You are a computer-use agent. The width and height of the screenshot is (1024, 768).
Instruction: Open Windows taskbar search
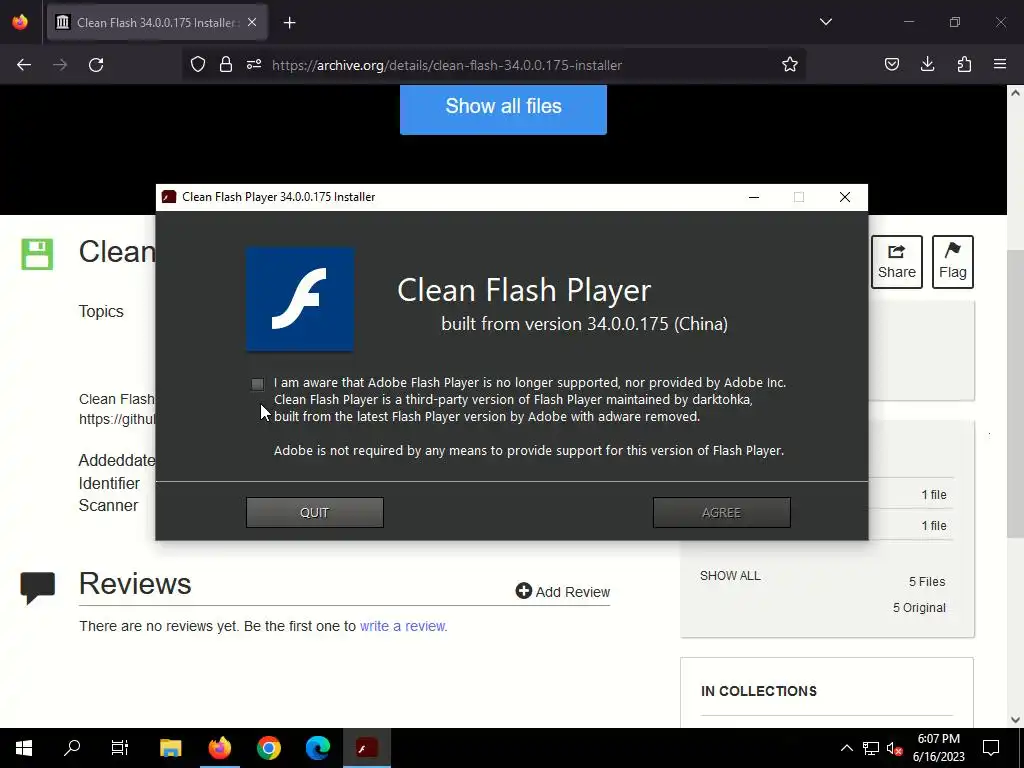pos(72,748)
